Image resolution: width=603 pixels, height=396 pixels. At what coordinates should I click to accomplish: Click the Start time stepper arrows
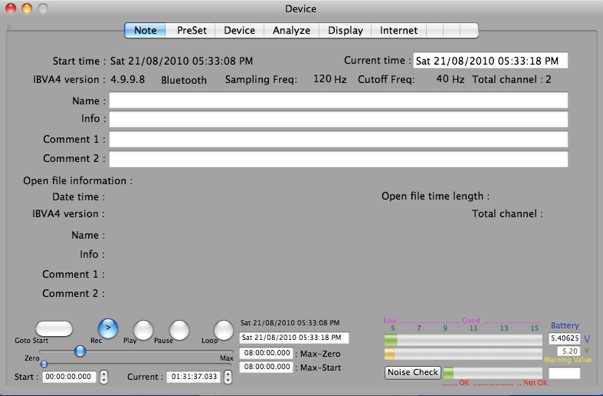(104, 377)
